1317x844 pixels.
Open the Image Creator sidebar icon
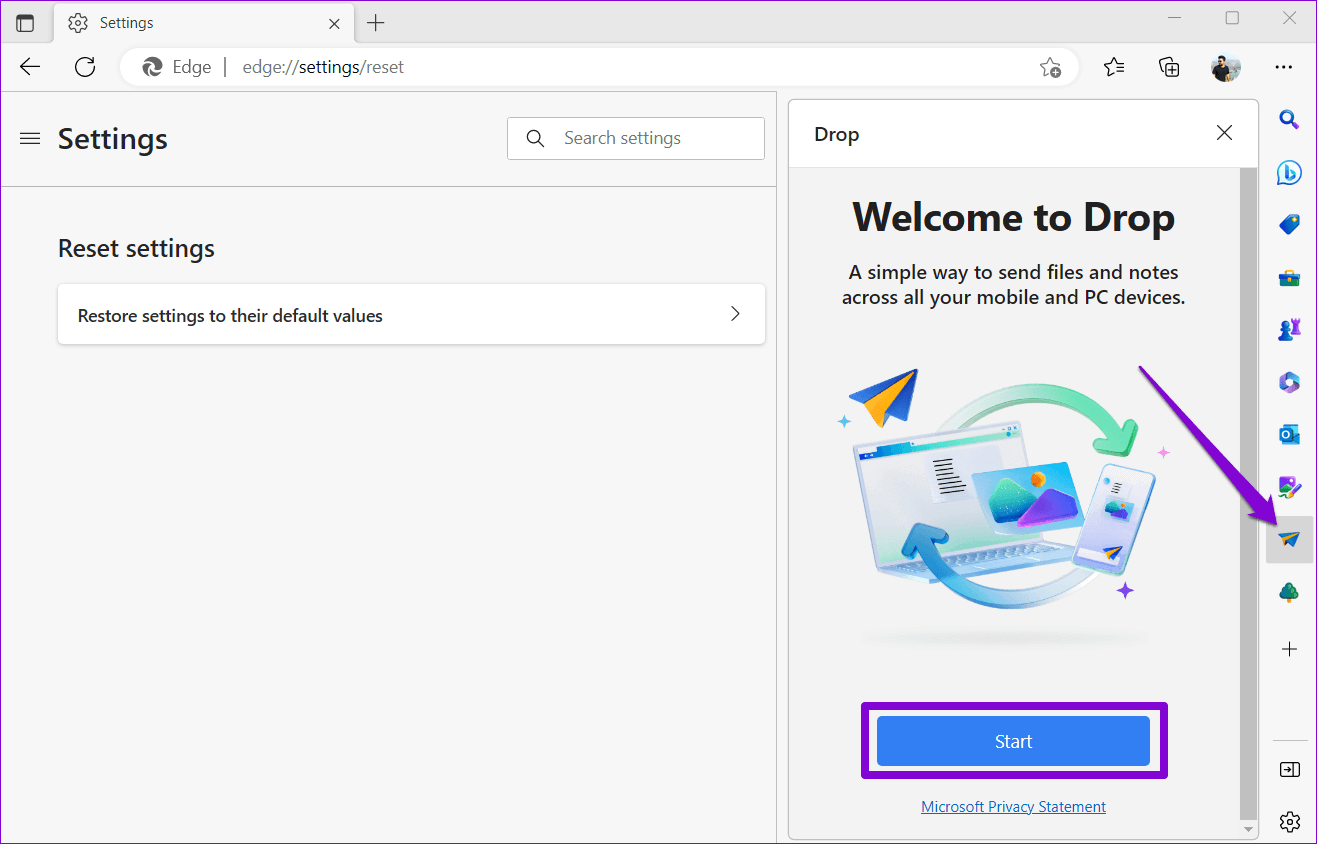click(x=1289, y=487)
